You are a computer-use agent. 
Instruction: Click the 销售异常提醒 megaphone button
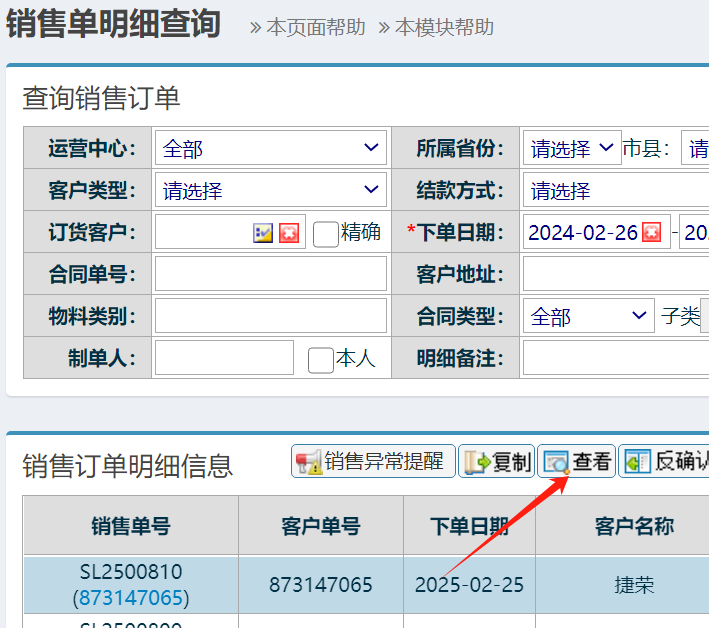pos(374,461)
